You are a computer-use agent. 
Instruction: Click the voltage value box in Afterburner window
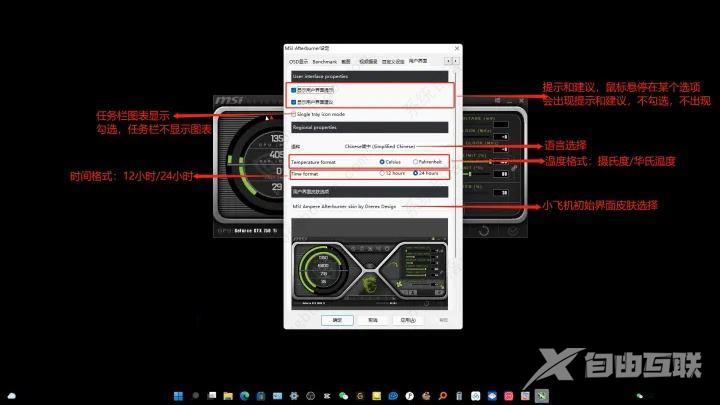(501, 124)
